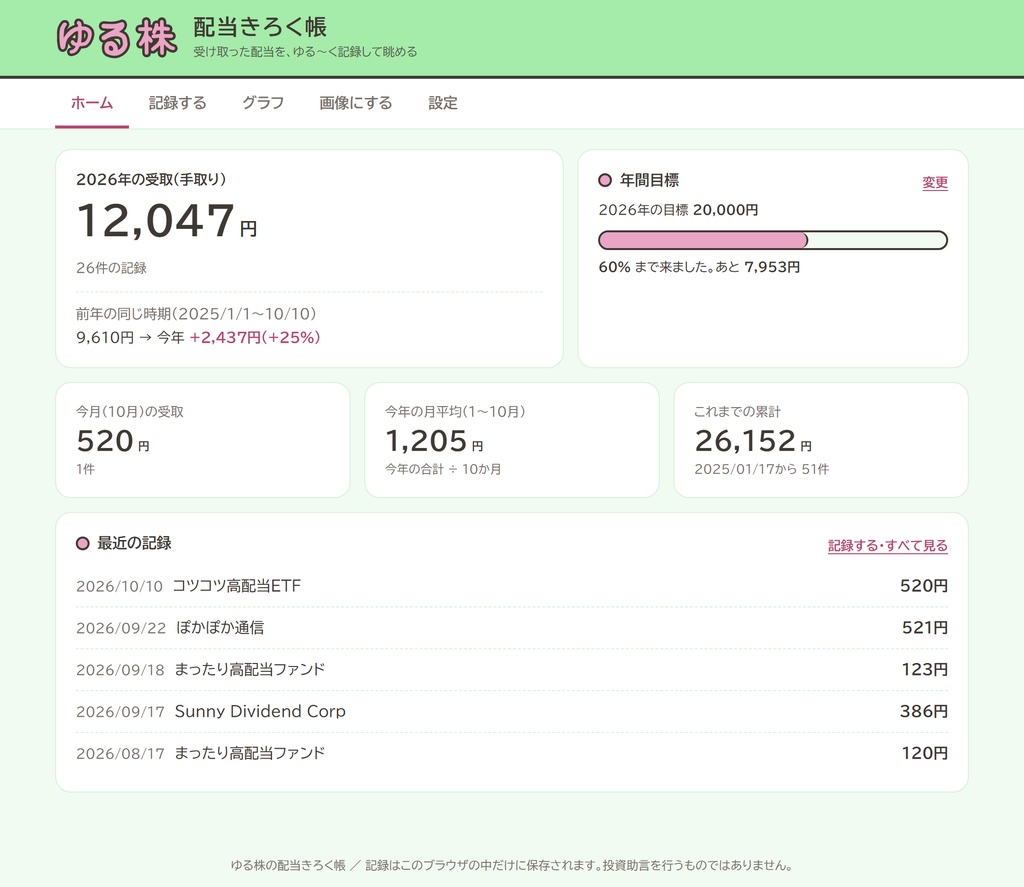Select the 2026/09/18 まったり高配当ファンド row
The height and width of the screenshot is (887, 1024).
511,669
